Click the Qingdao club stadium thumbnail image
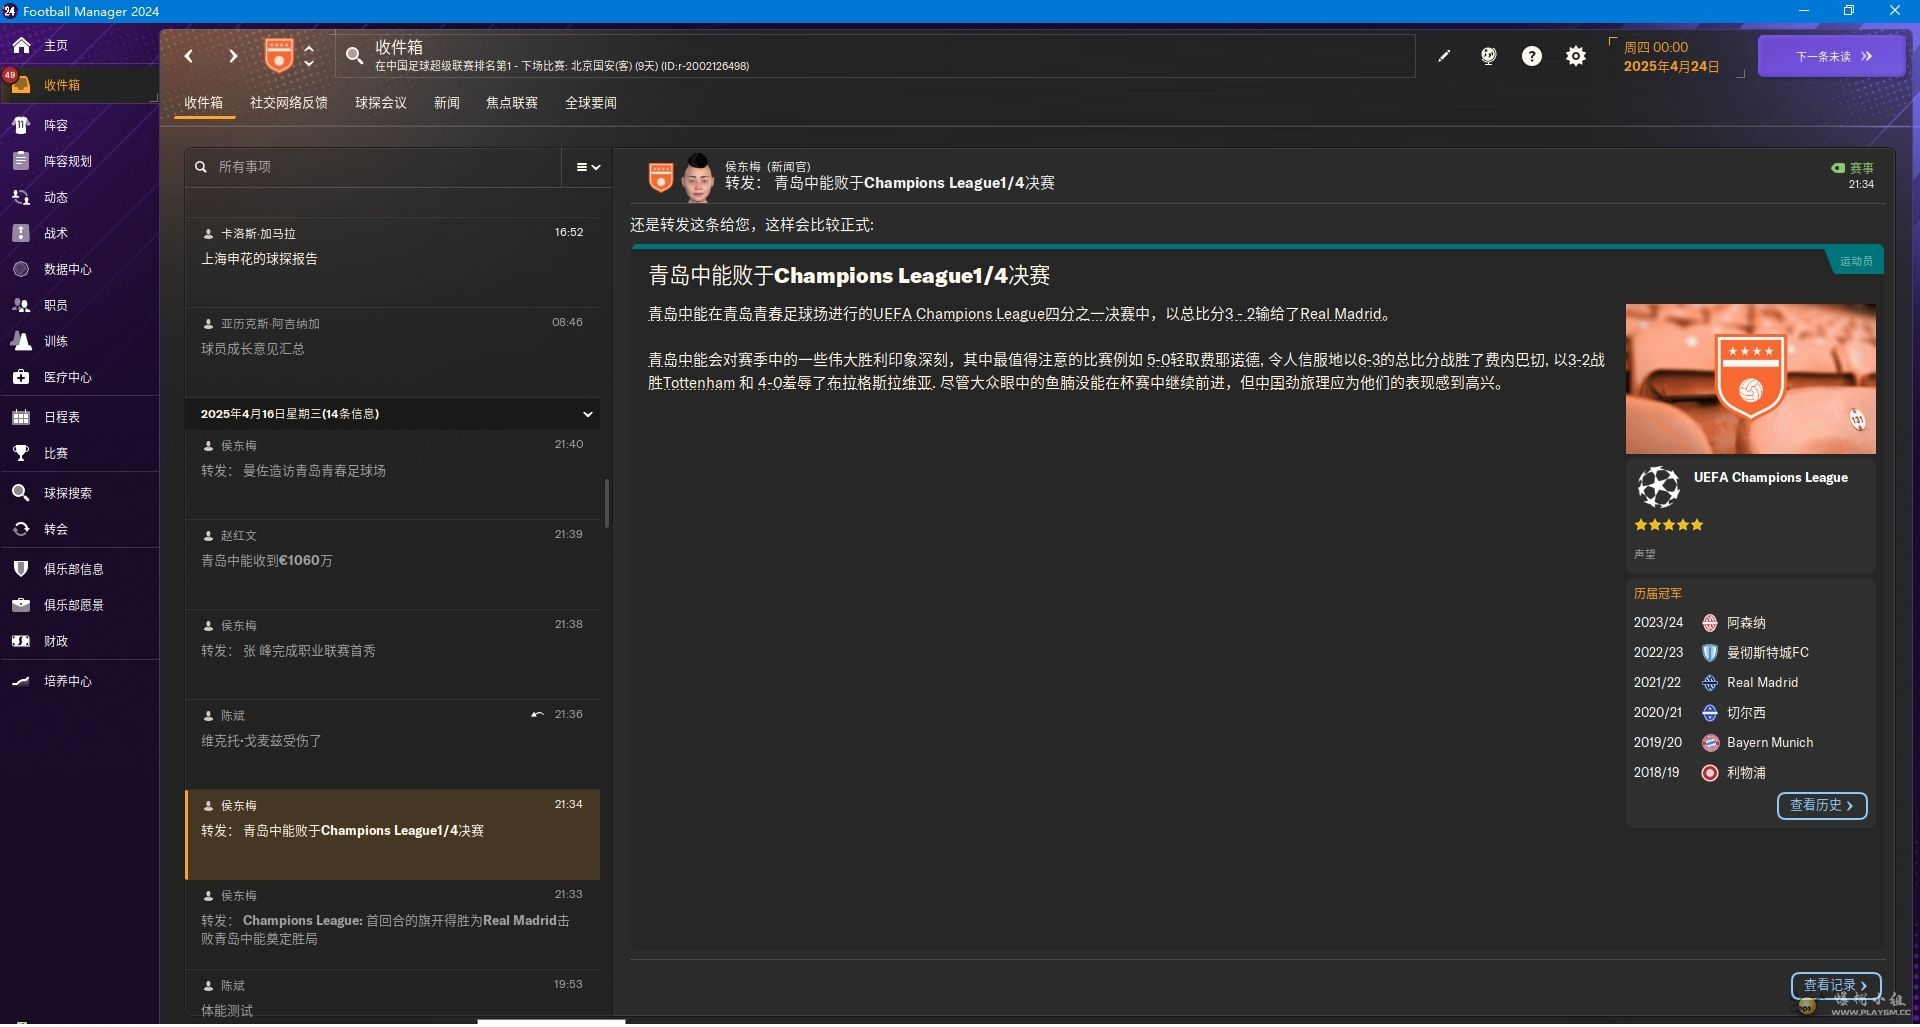 (1751, 379)
